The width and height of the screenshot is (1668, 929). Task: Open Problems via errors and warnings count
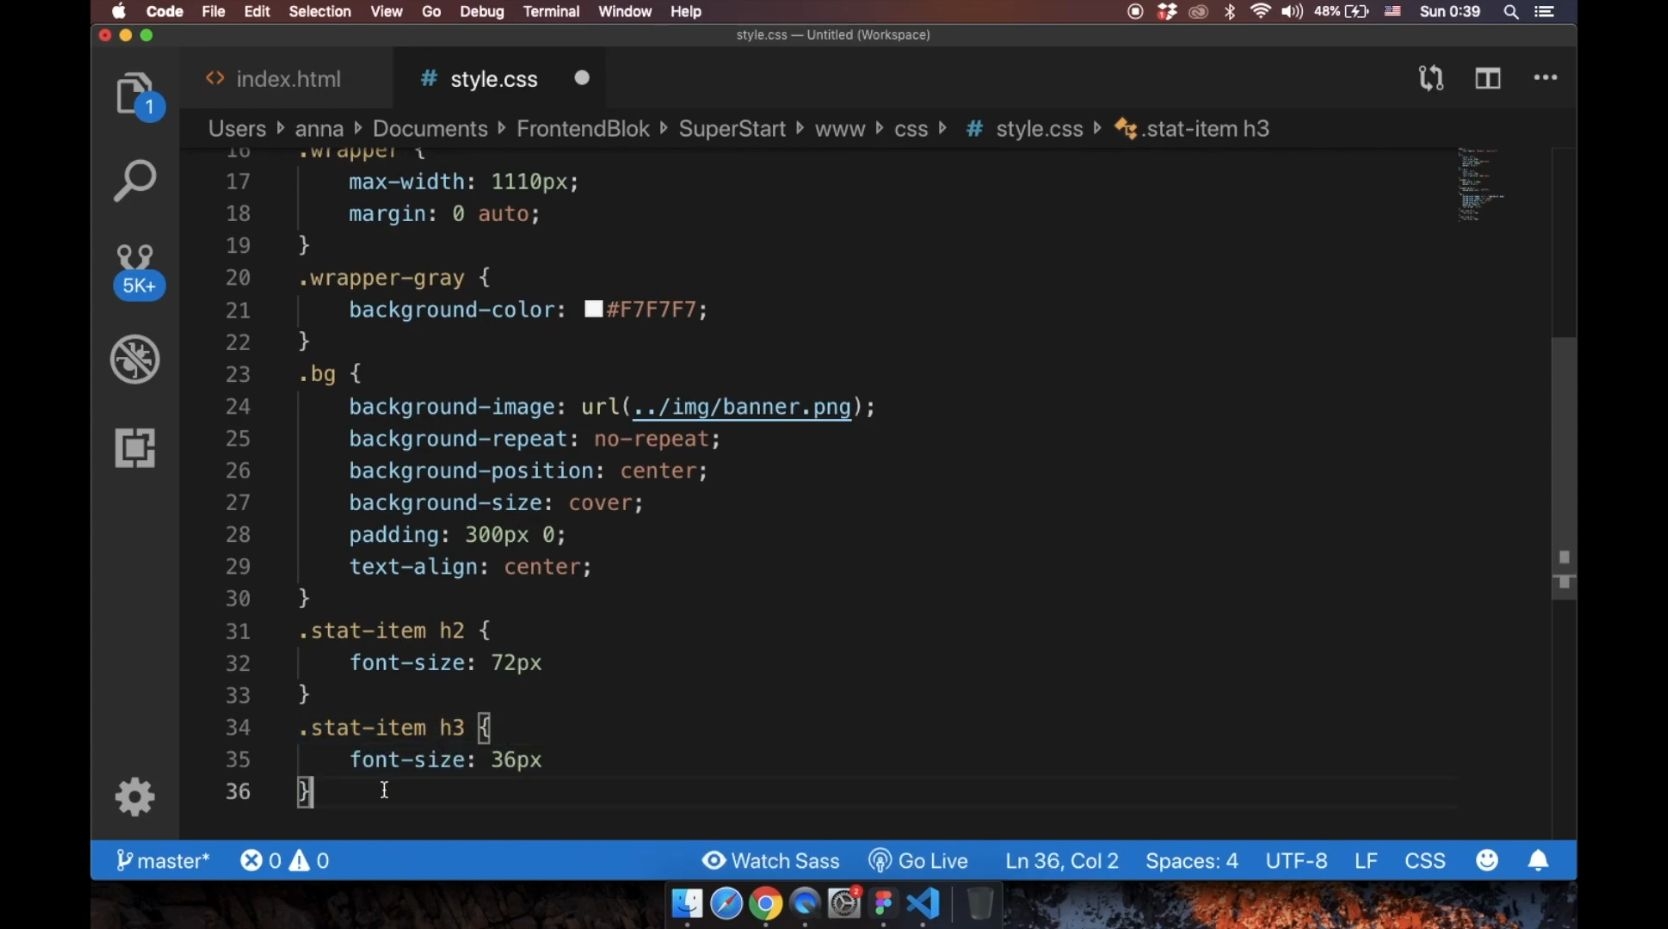[285, 861]
